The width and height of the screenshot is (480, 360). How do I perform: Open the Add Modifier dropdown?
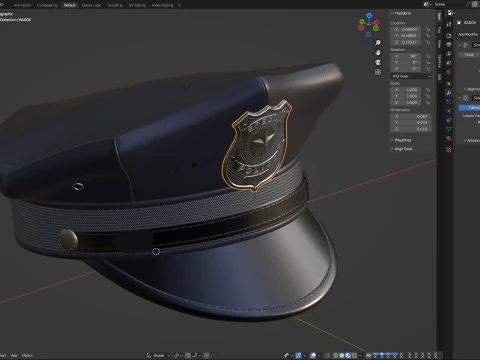[x=468, y=34]
